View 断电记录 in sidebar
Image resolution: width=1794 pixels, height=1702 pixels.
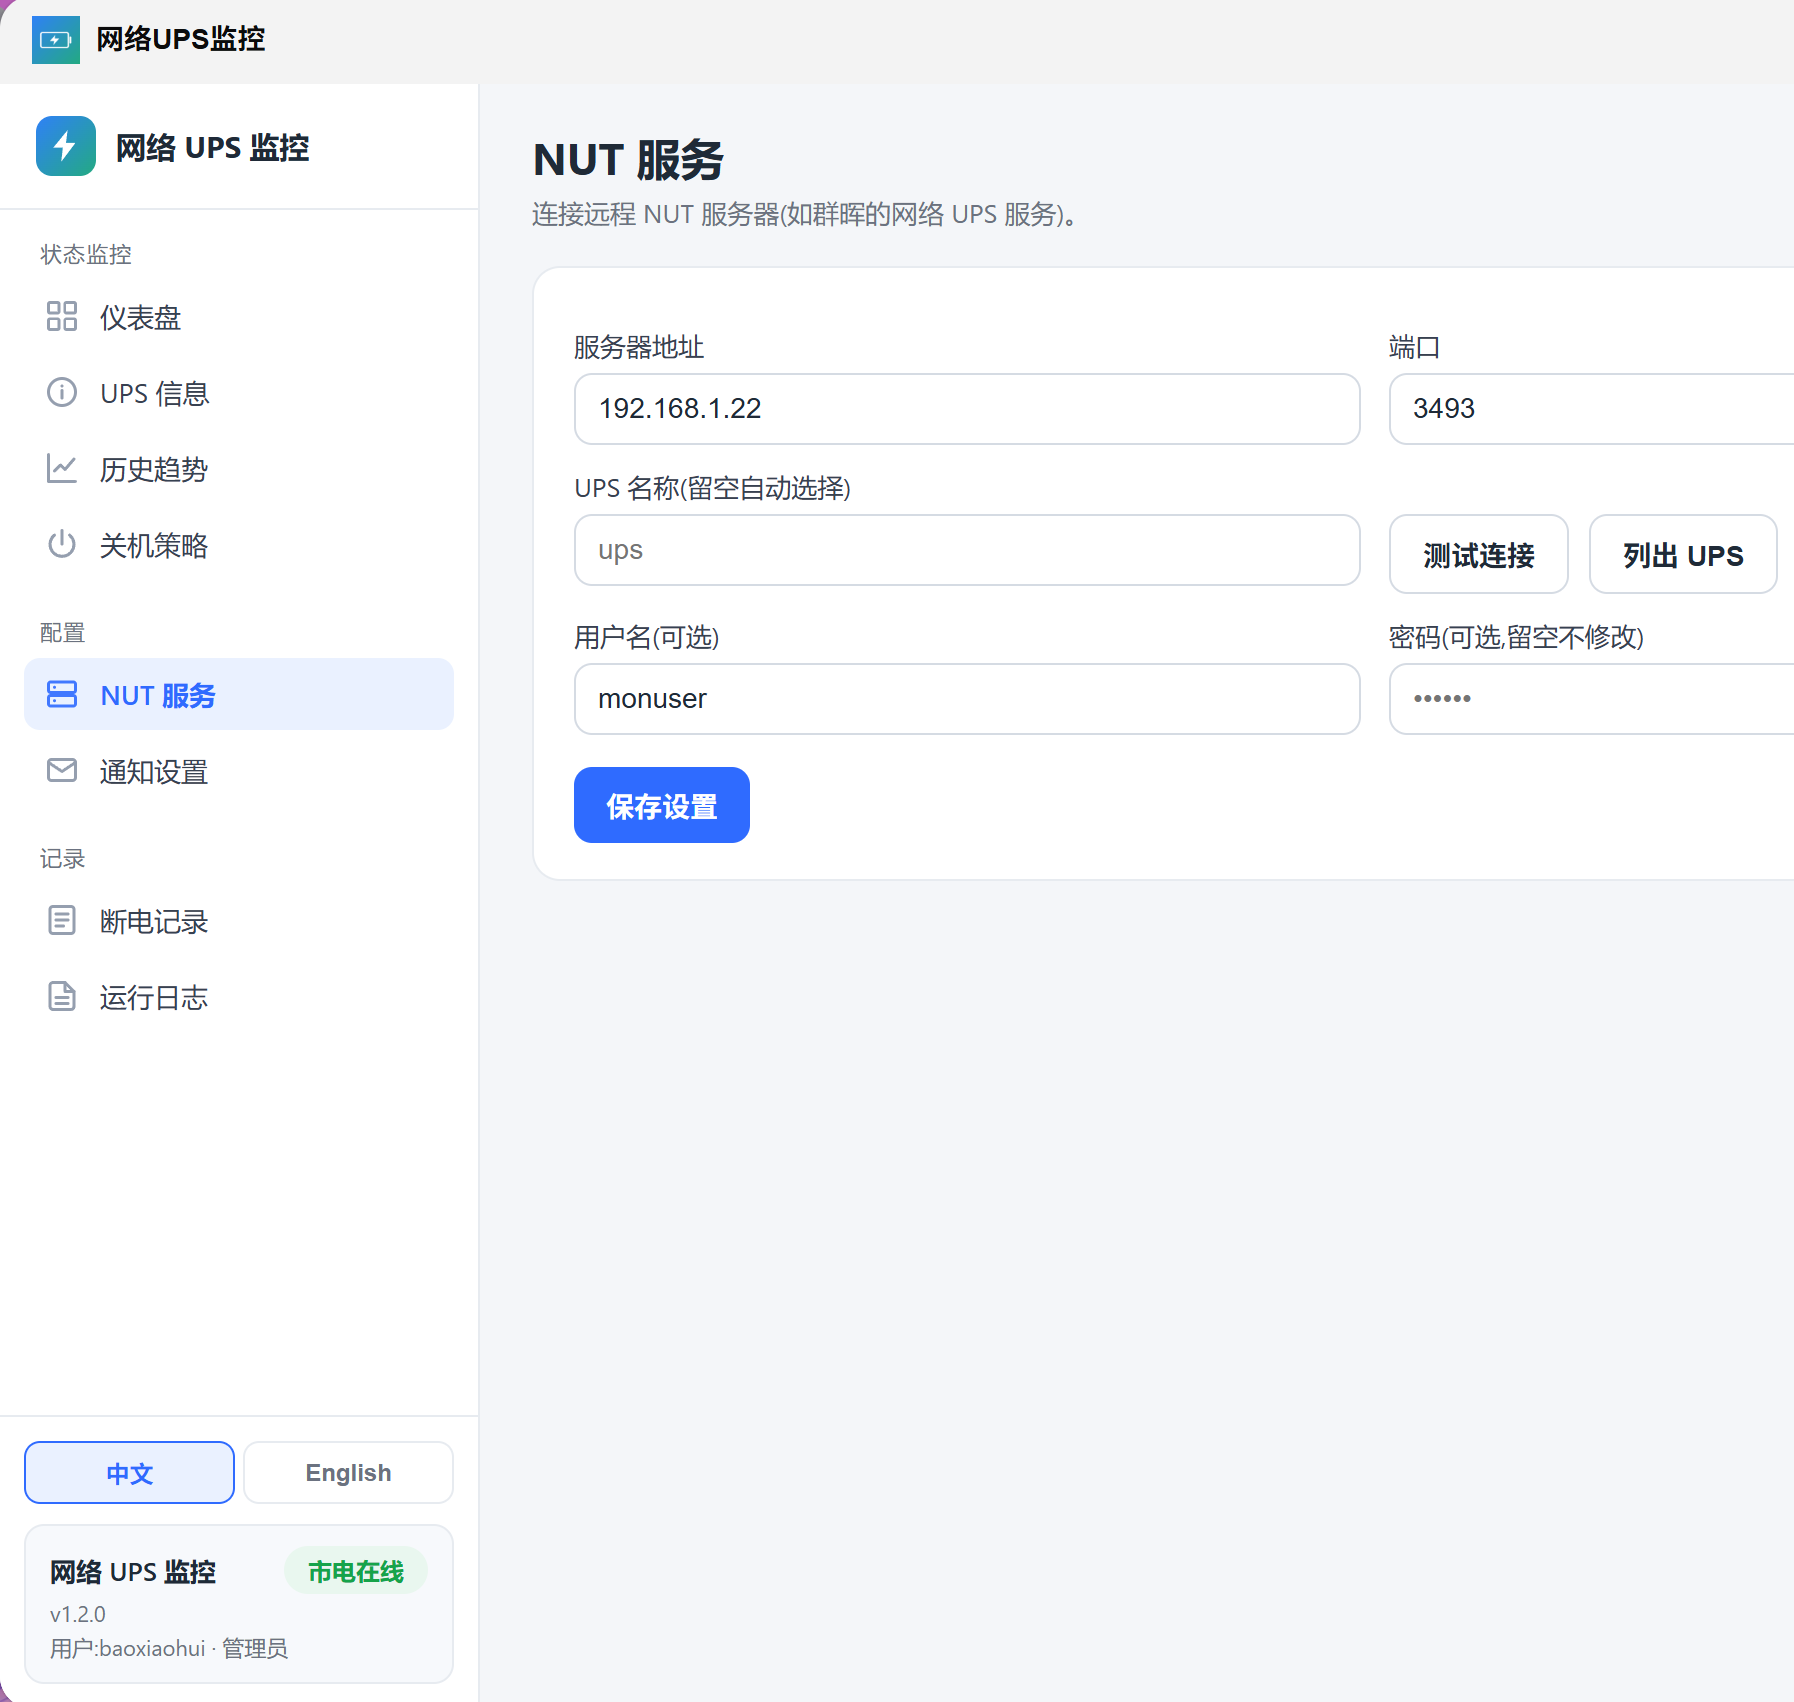(x=239, y=921)
